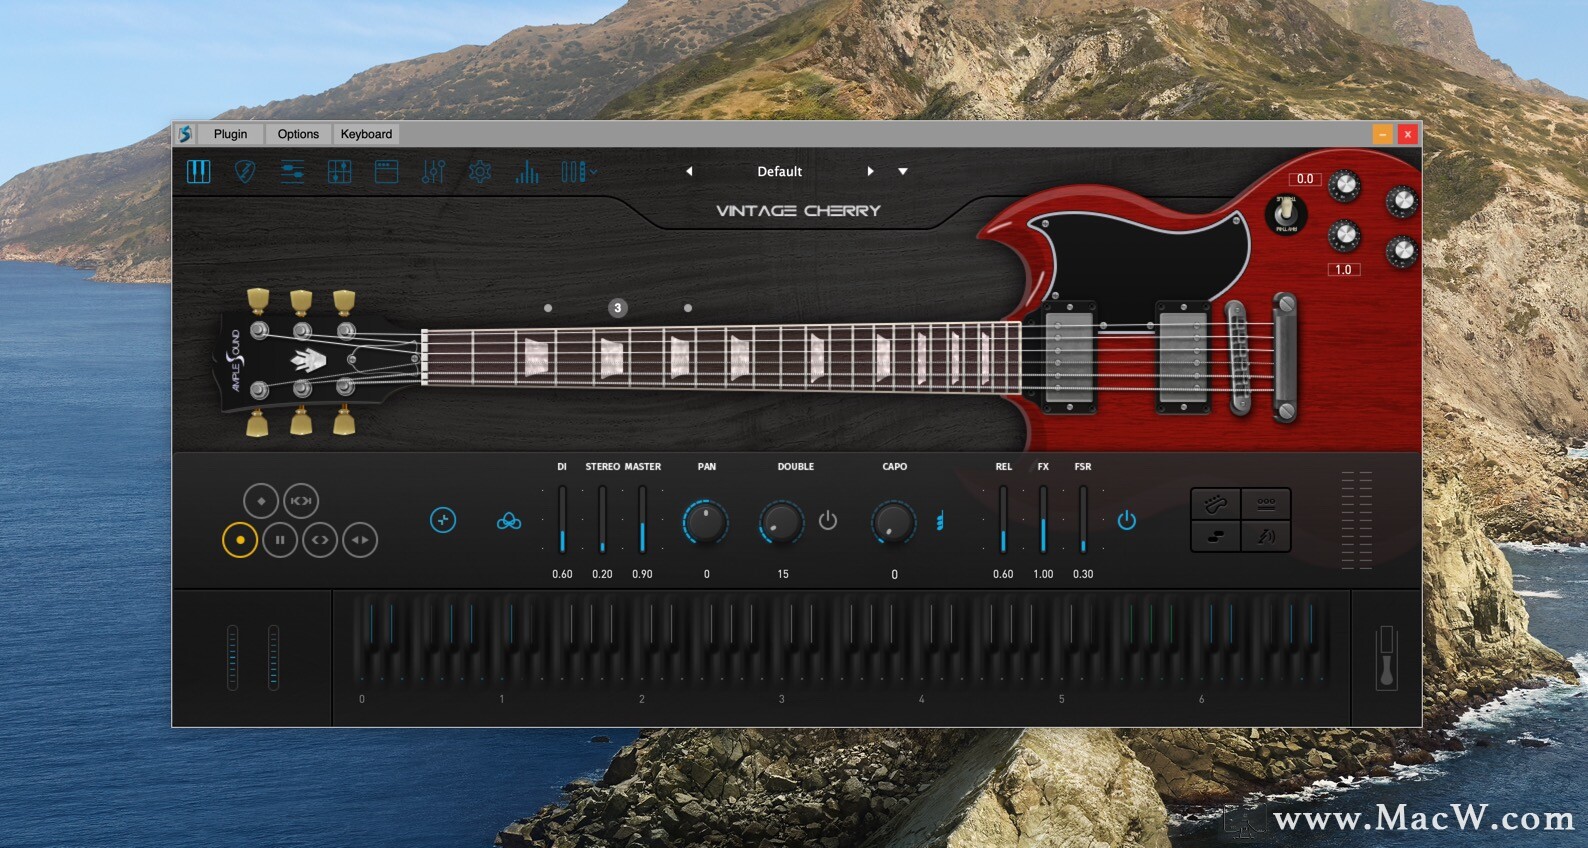
Task: Click the angle-brackets articulation button
Action: tap(320, 540)
